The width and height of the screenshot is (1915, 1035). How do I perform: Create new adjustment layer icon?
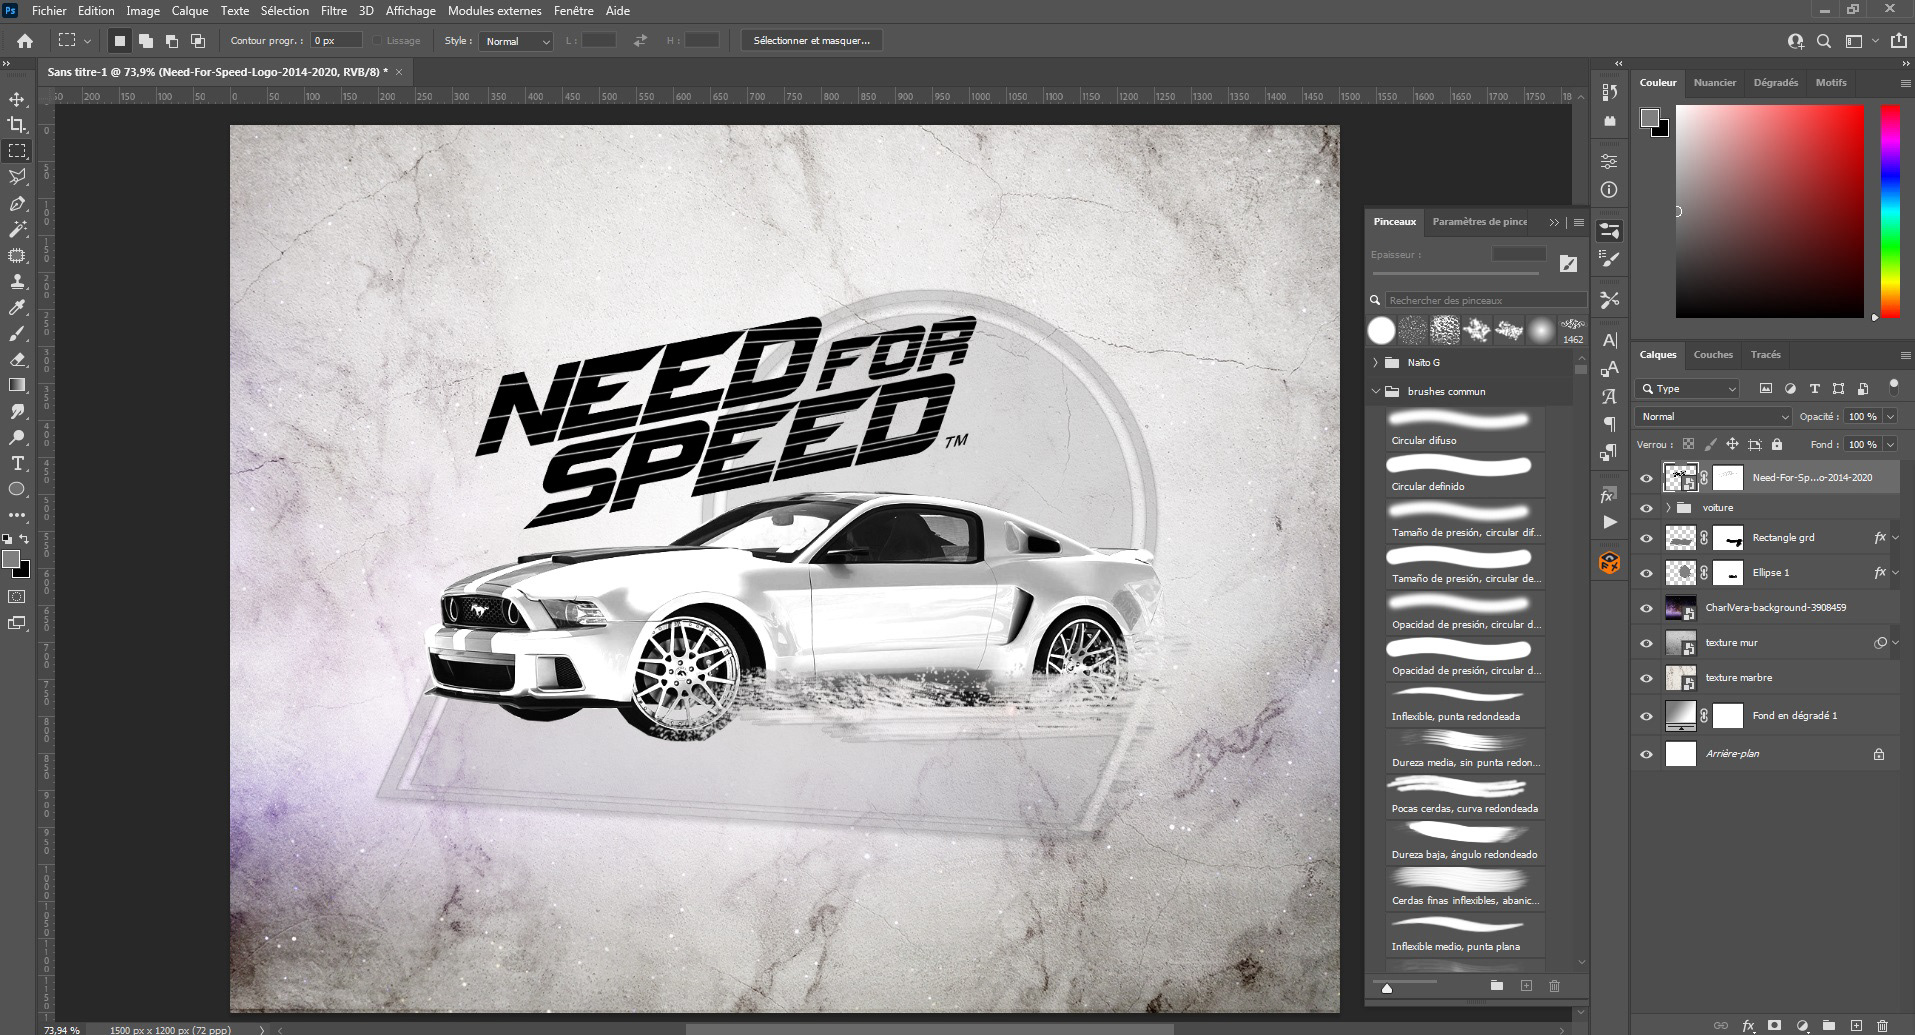click(1802, 1025)
